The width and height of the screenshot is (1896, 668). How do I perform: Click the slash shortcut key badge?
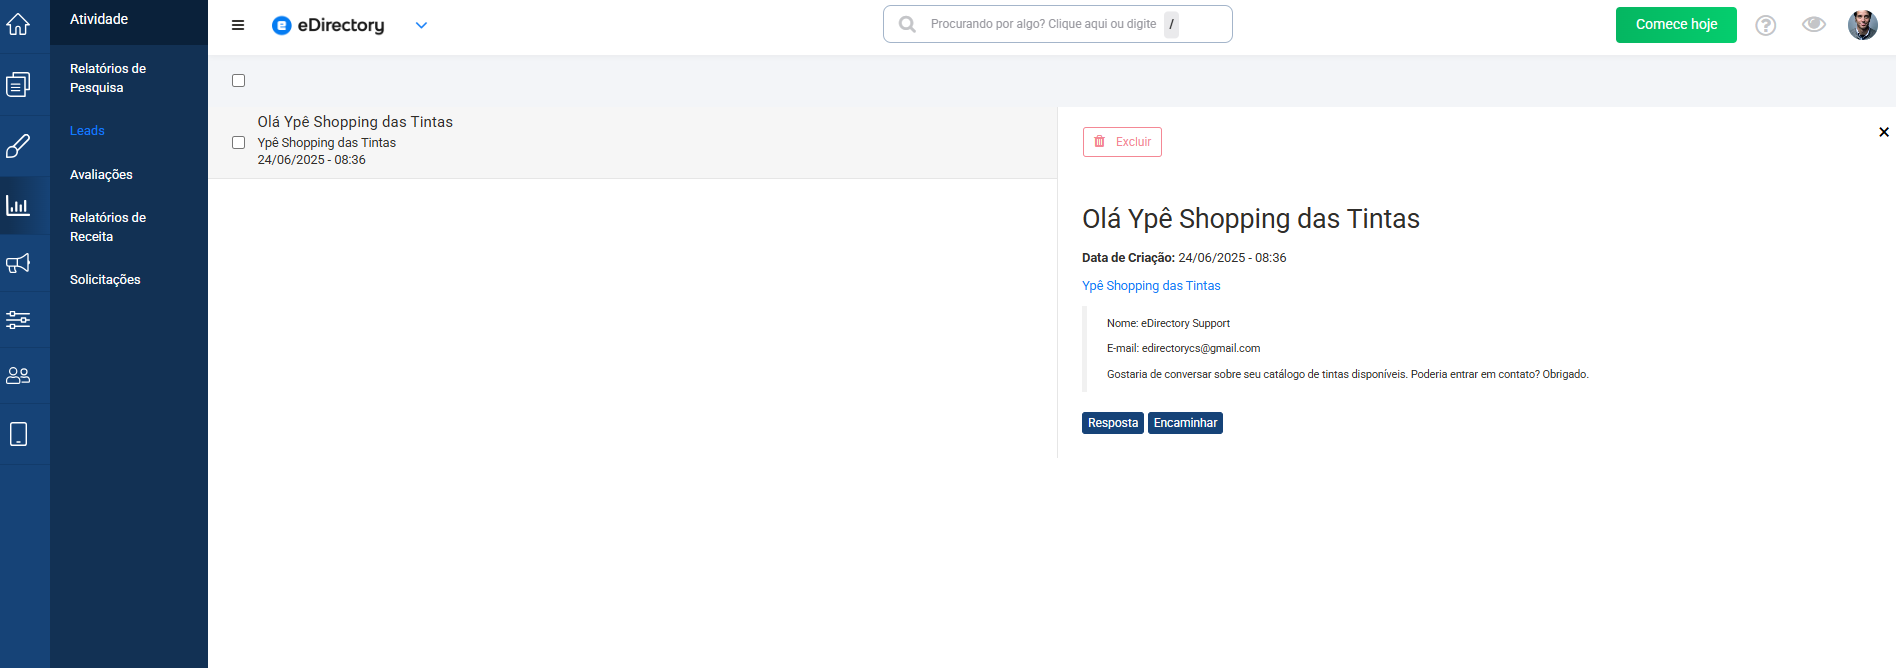(1171, 24)
